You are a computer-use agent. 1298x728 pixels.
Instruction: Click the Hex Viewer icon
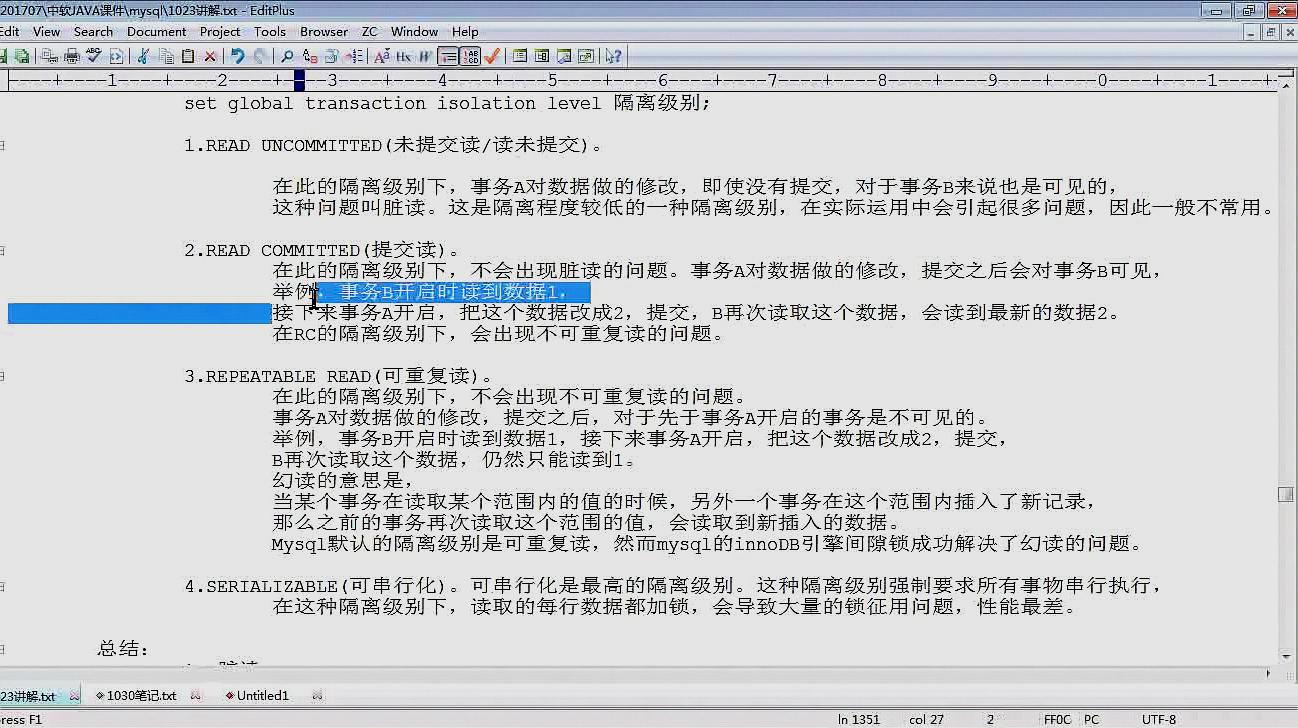click(x=404, y=57)
